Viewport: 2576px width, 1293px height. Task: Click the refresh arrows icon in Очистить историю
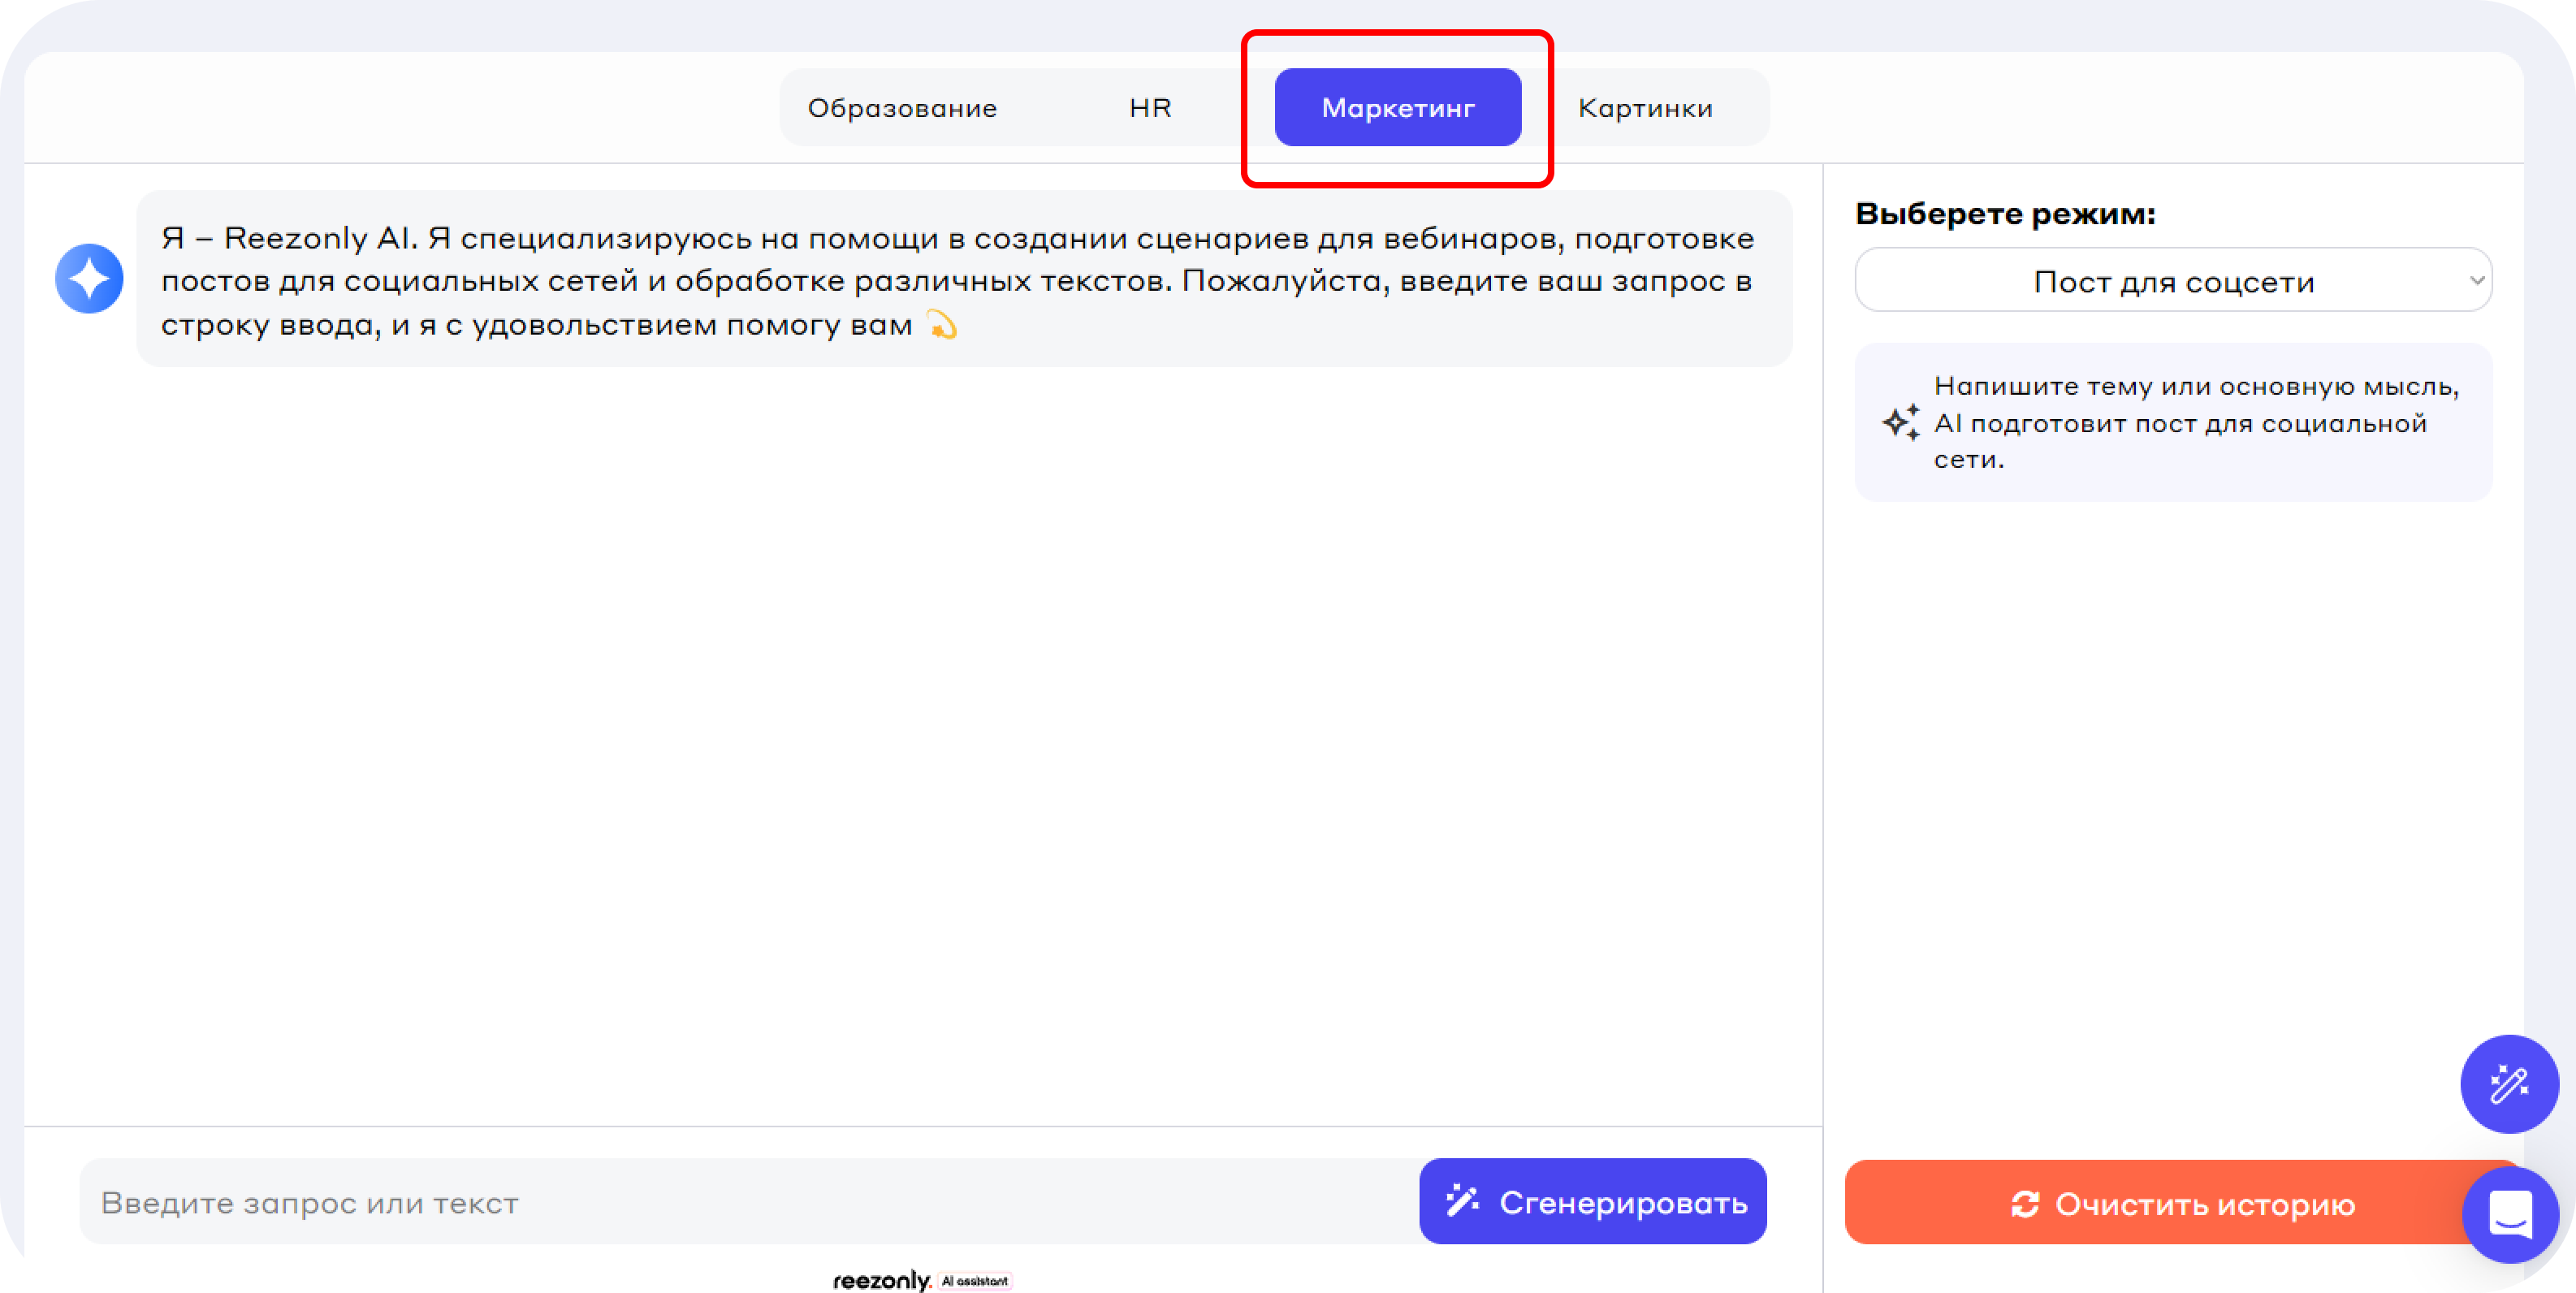pos(2025,1204)
